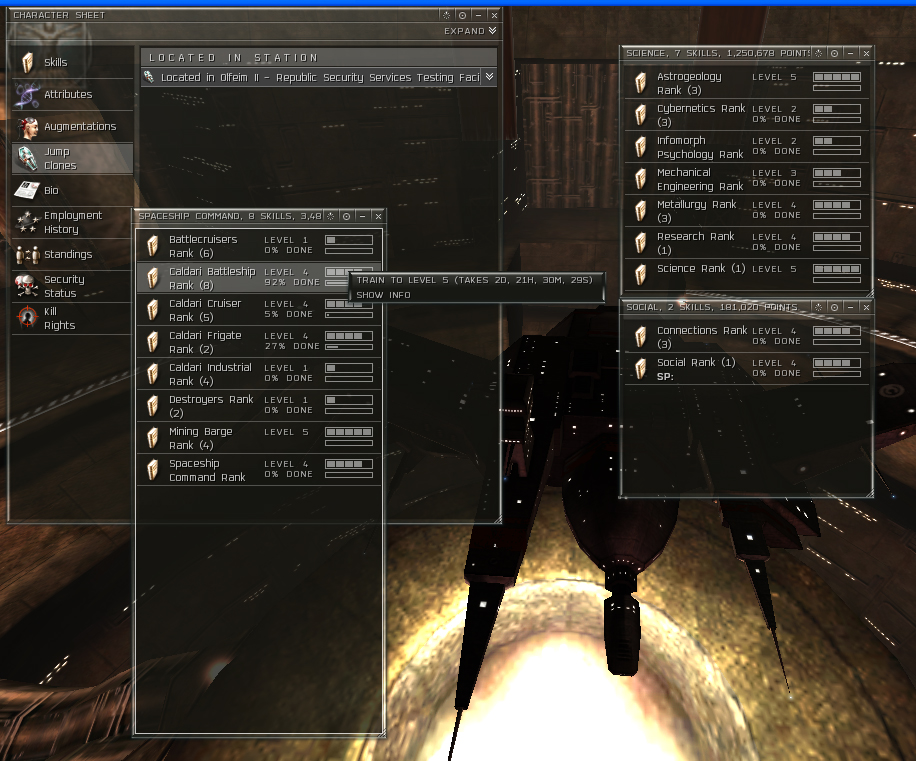916x761 pixels.
Task: Open window options icon in Spaceship Command header
Action: tap(331, 216)
